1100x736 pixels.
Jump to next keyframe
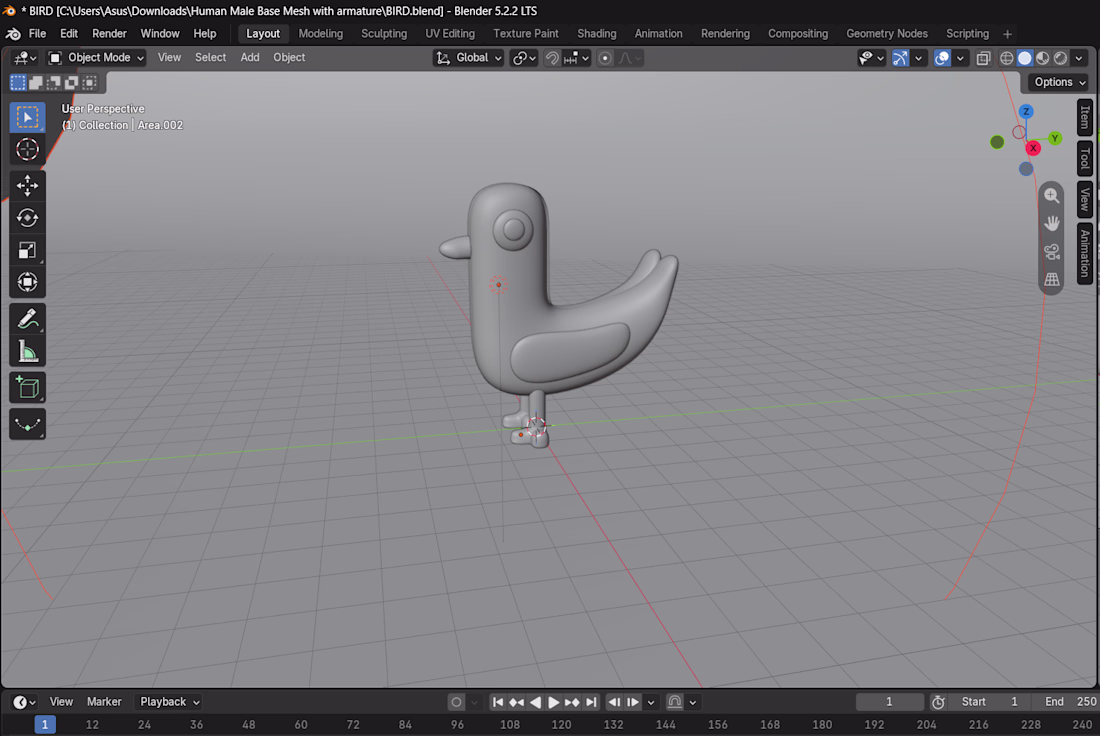[x=572, y=702]
